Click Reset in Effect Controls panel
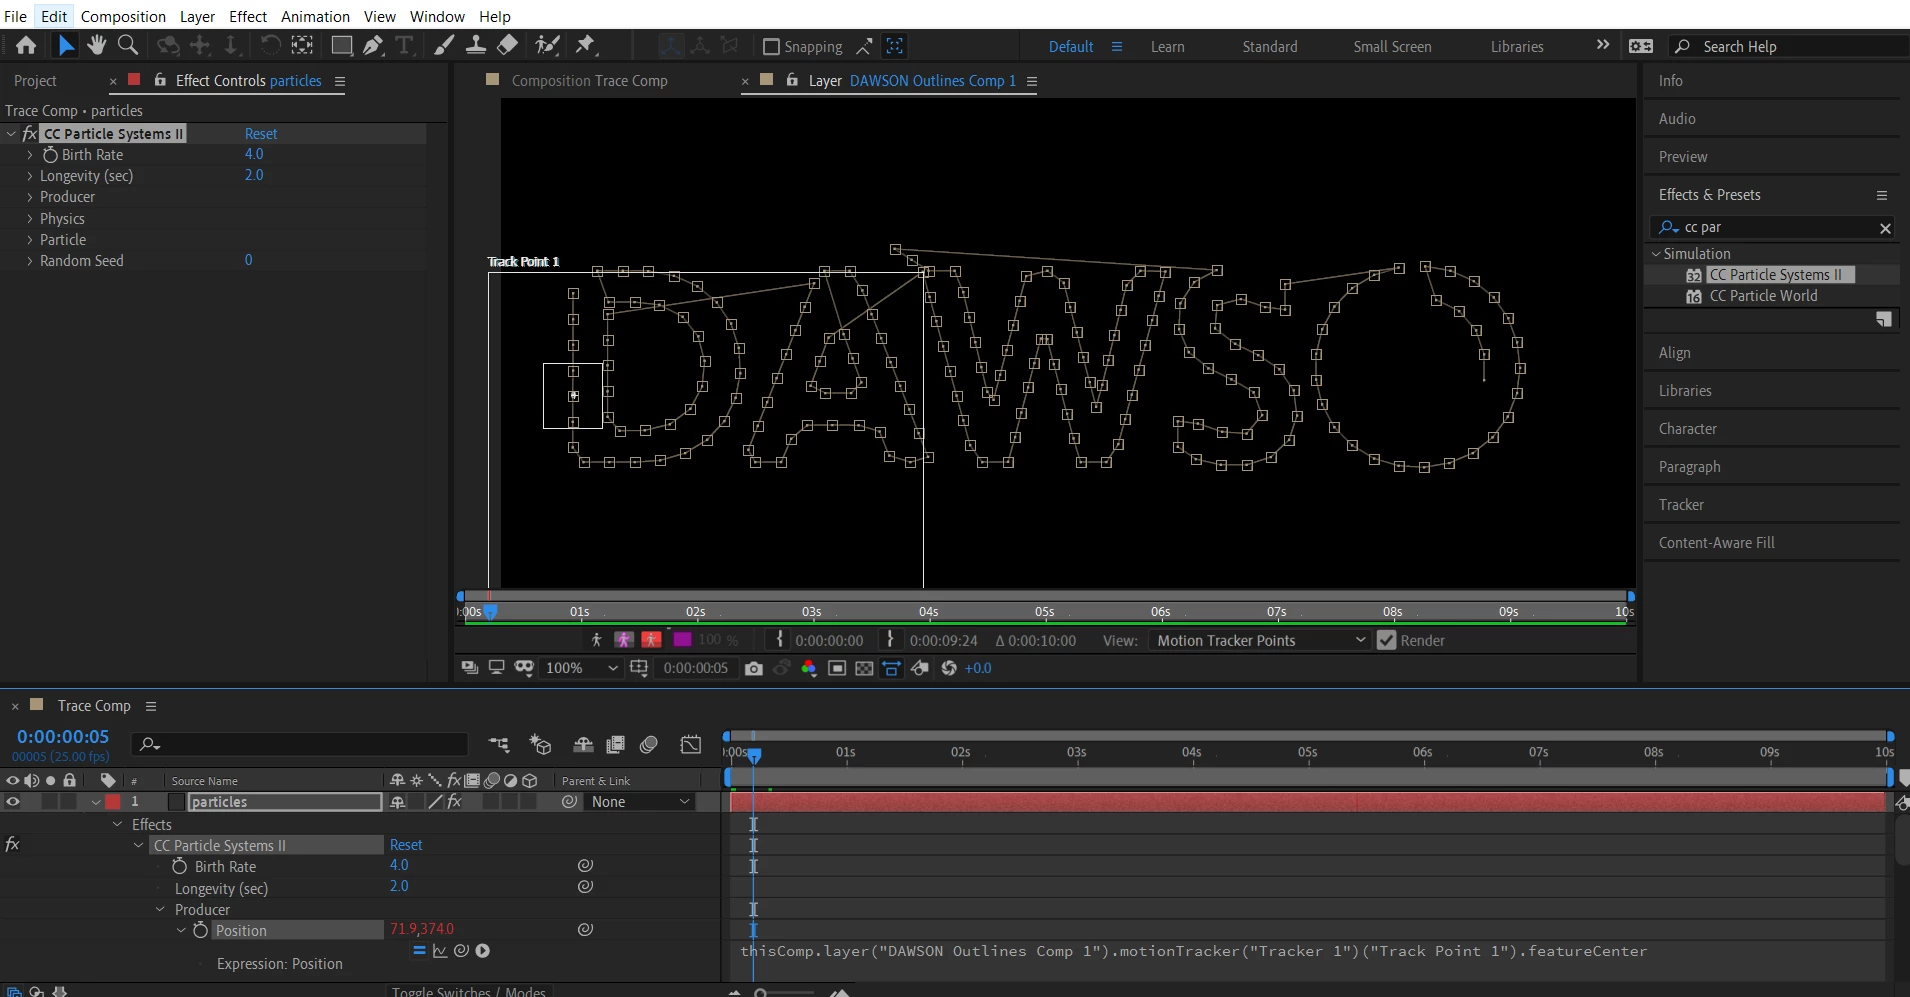 coord(261,134)
